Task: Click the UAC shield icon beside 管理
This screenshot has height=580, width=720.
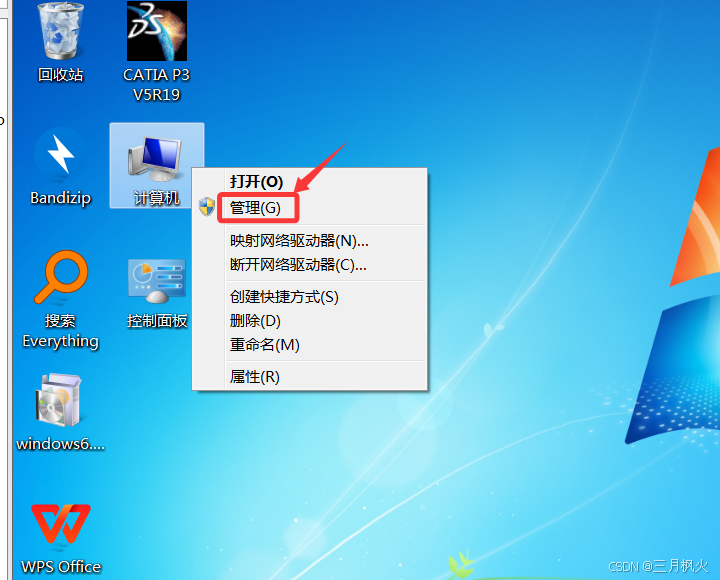Action: coord(207,207)
